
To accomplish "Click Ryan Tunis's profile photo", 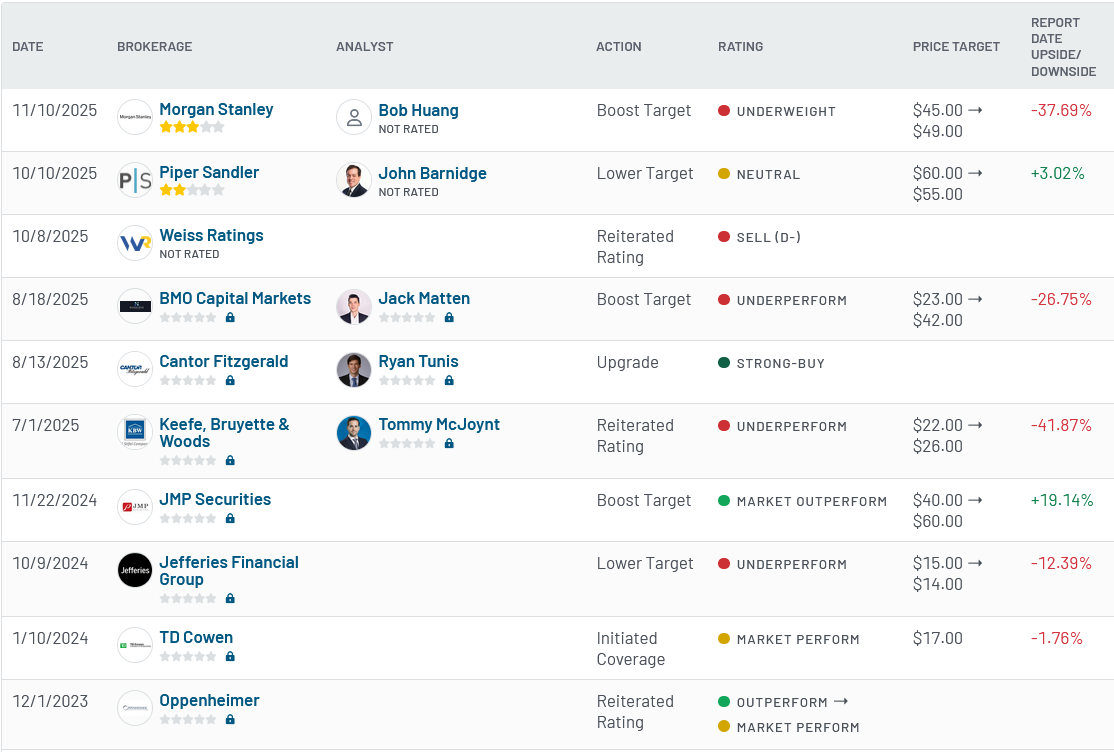I will click(354, 370).
